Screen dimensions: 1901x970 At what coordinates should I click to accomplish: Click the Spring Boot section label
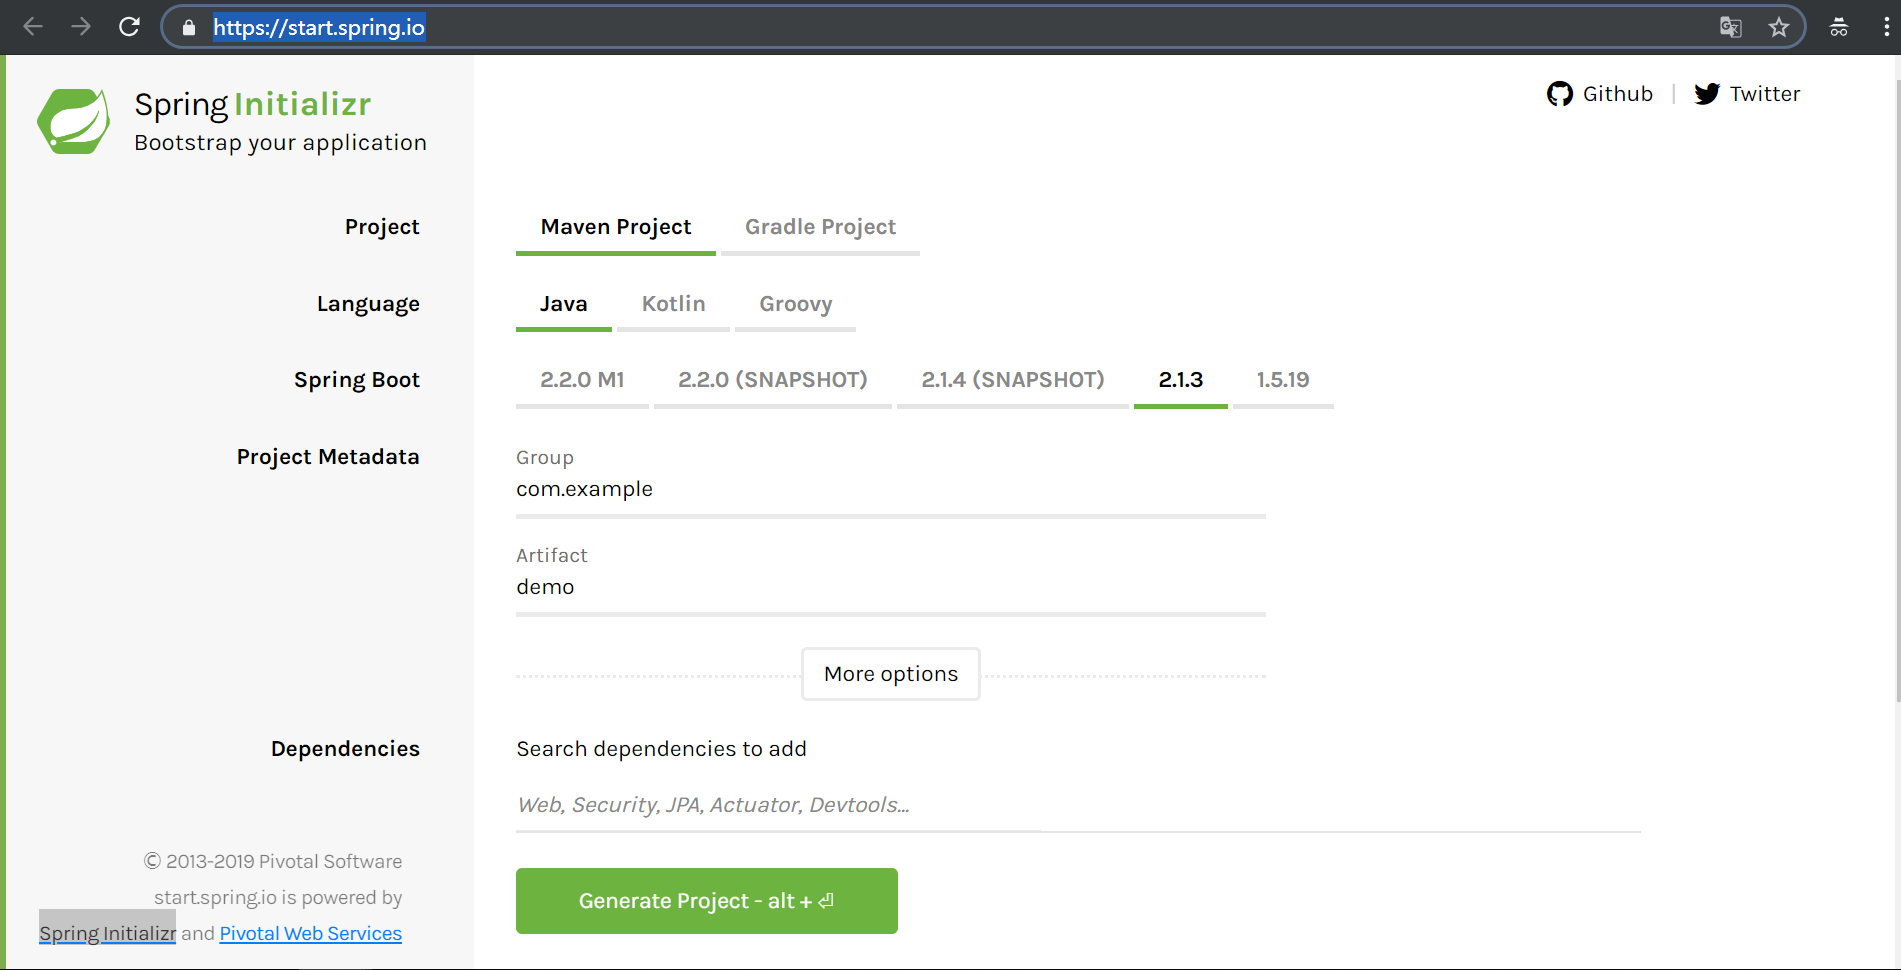tap(357, 381)
